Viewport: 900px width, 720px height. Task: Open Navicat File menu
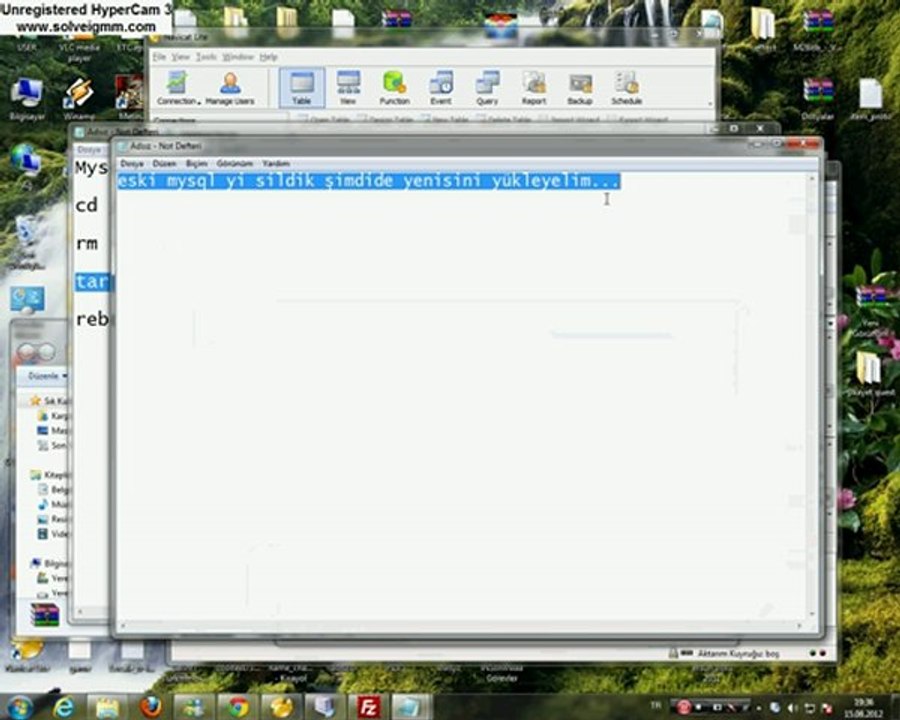[x=159, y=57]
